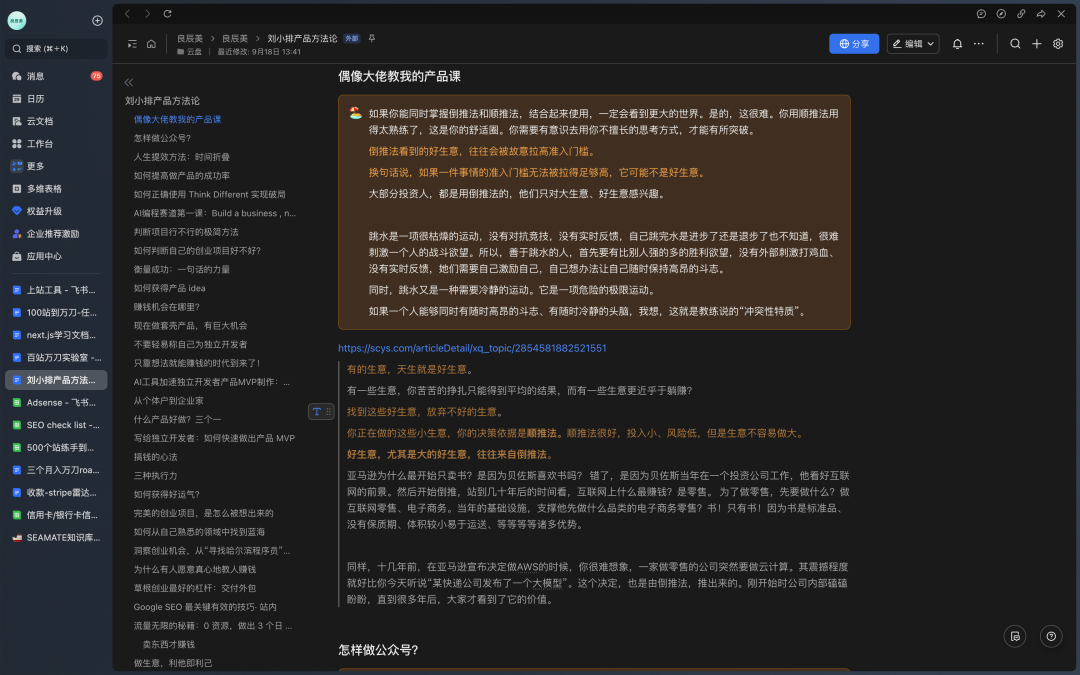
Task: Open the comment bubble icon in top bar
Action: pos(982,14)
